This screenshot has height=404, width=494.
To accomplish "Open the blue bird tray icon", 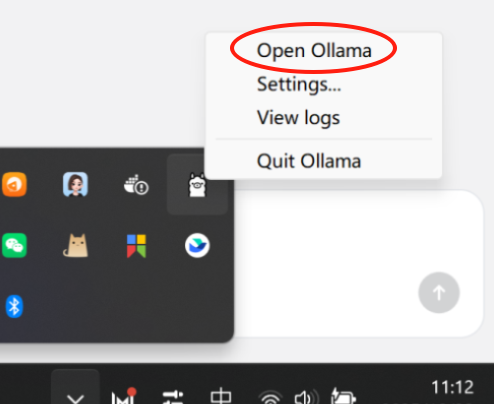I will point(197,246).
